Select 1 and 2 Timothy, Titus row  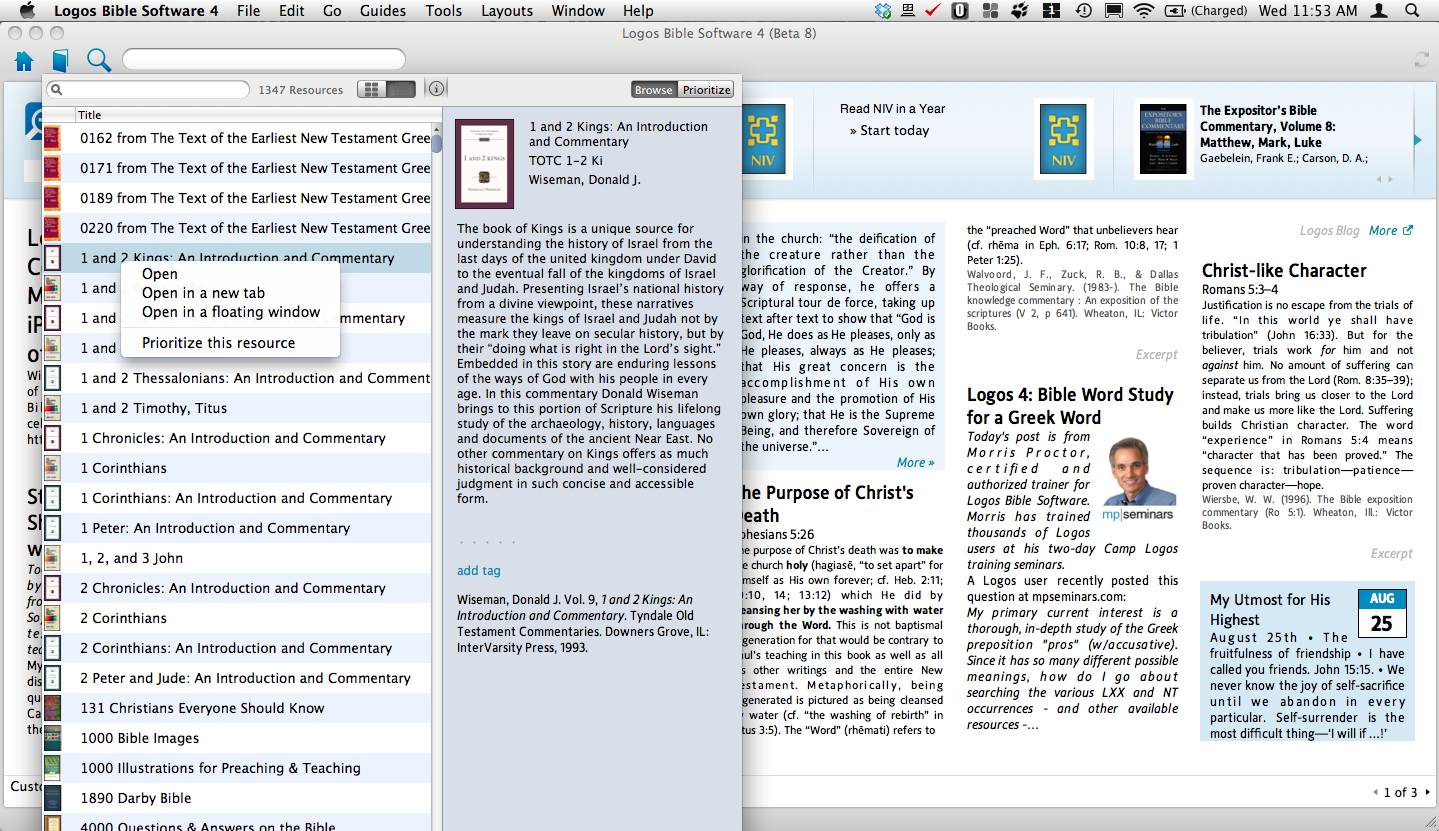(x=237, y=408)
